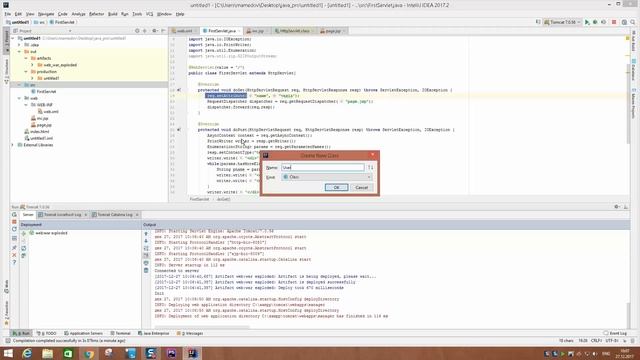Screen dimensions: 640x360
Task: Click the build artifacts icon beside Tomcat dropdown
Action: tap(538, 22)
